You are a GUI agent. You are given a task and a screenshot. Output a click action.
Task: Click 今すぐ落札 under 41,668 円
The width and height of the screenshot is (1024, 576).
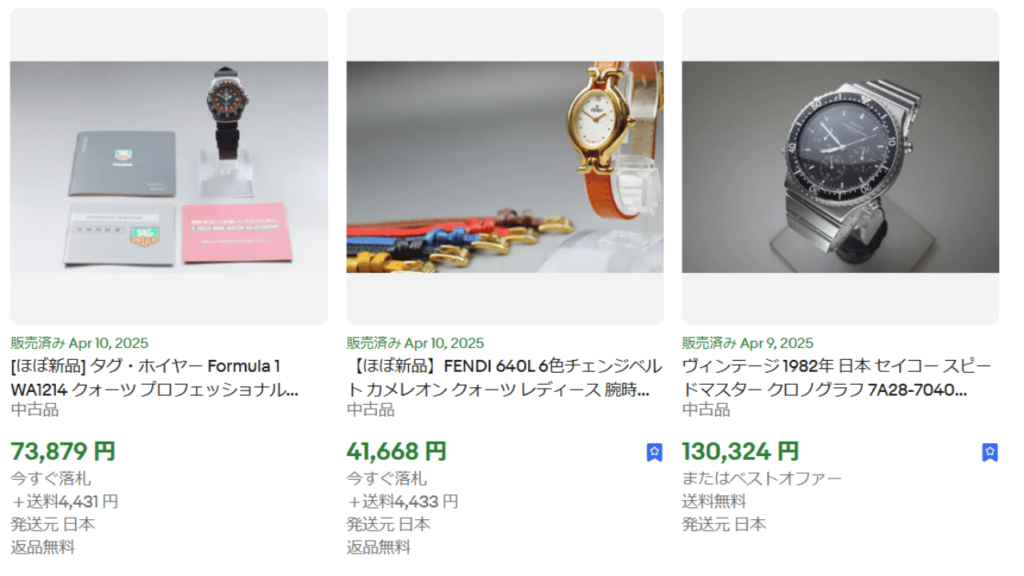pos(387,479)
